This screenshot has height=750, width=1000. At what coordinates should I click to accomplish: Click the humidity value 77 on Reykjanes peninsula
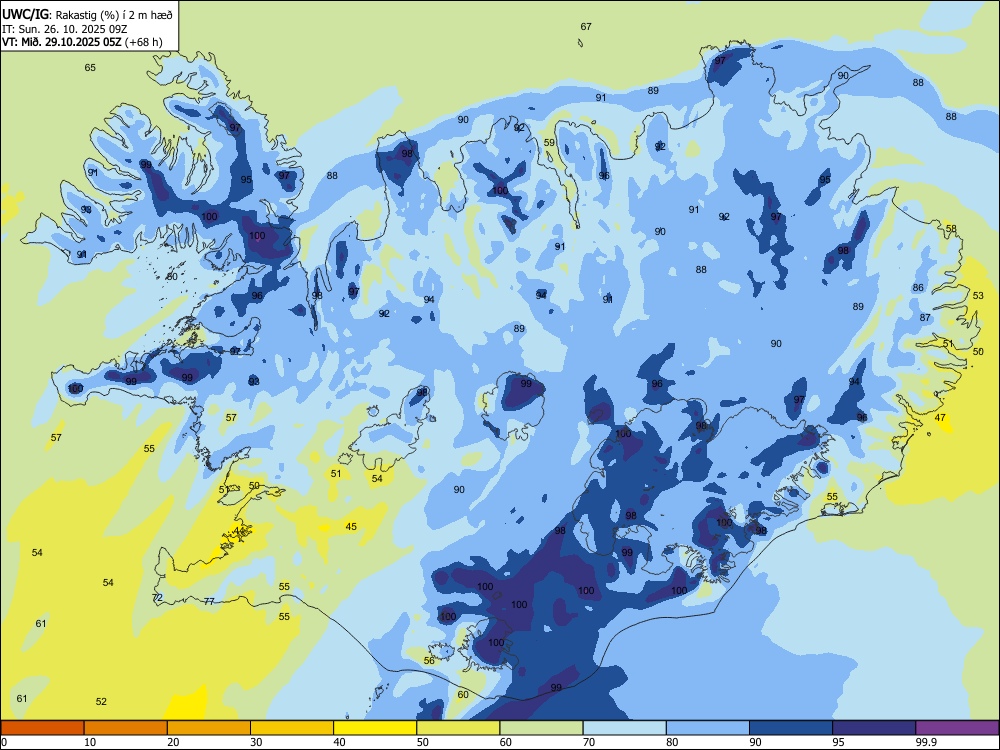(209, 601)
